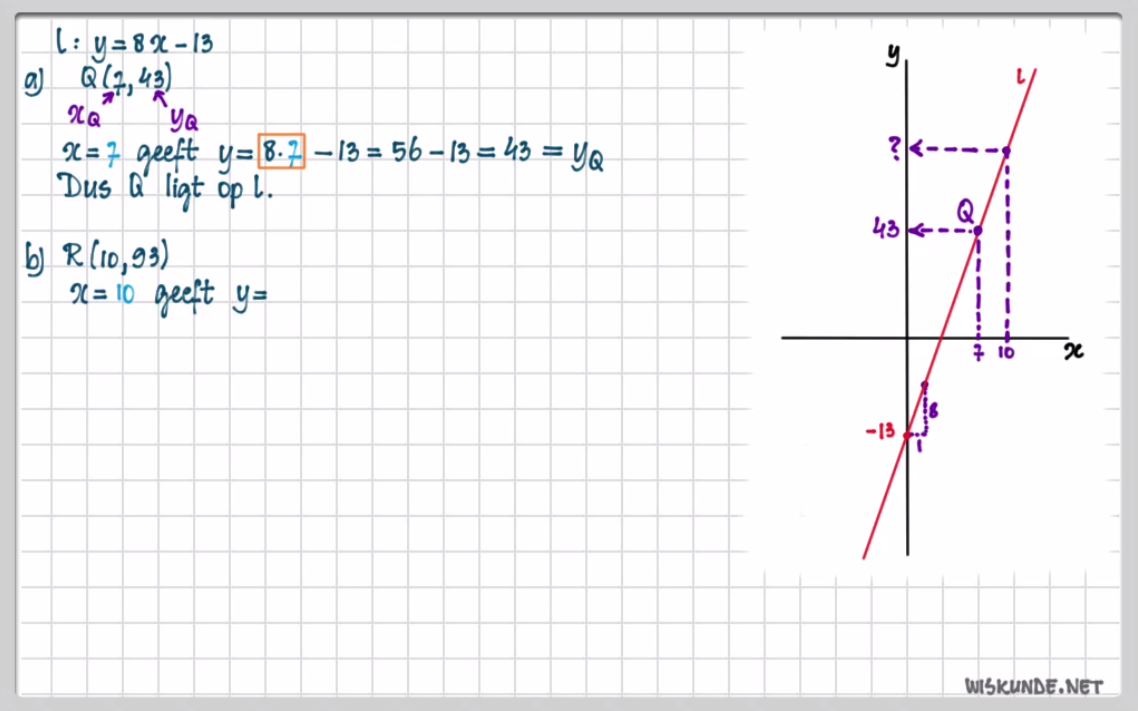Click the 1 run label of slope triangle
Screen dimensions: 1138x711
pyautogui.click(x=919, y=445)
